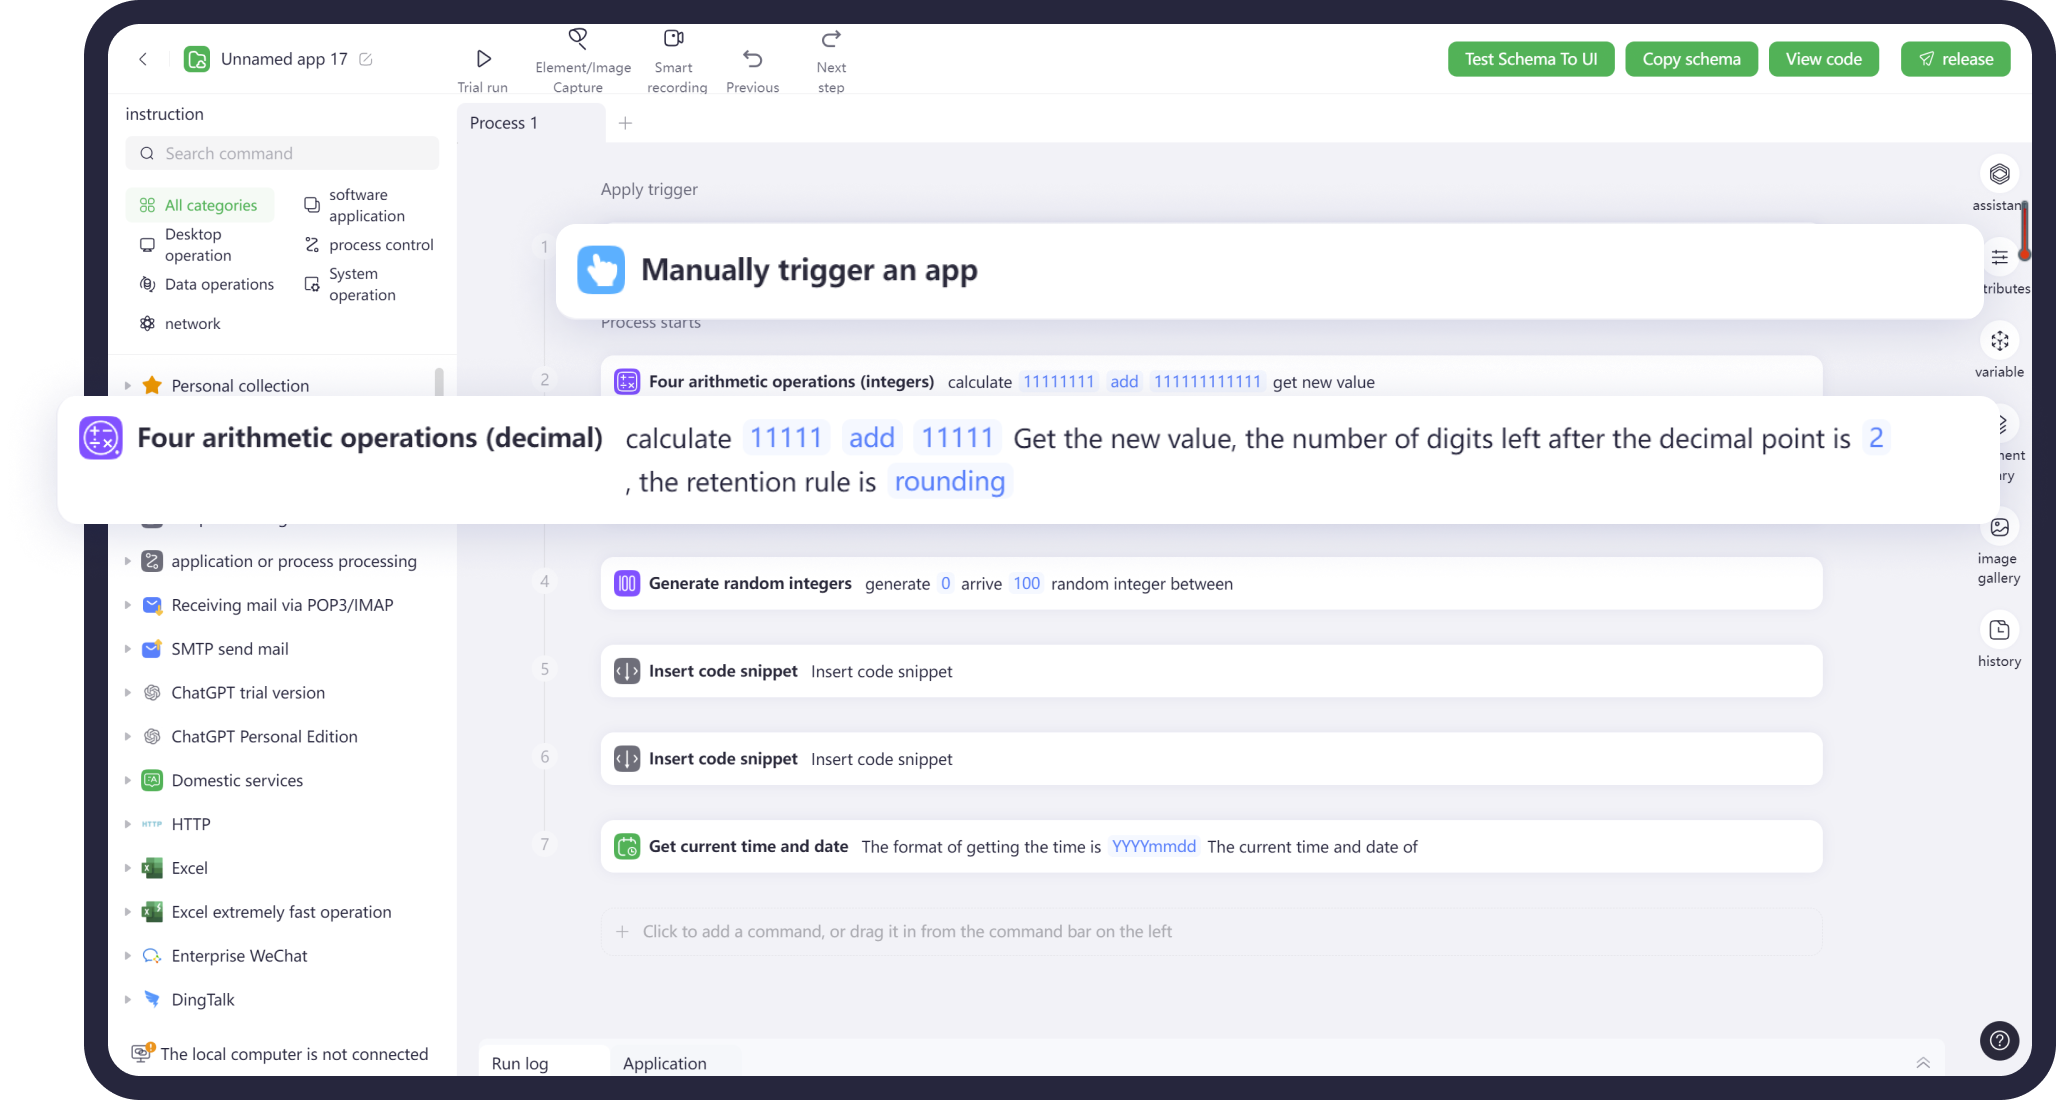Open Element/Image Capture tool
The height and width of the screenshot is (1100, 2056).
click(x=582, y=62)
